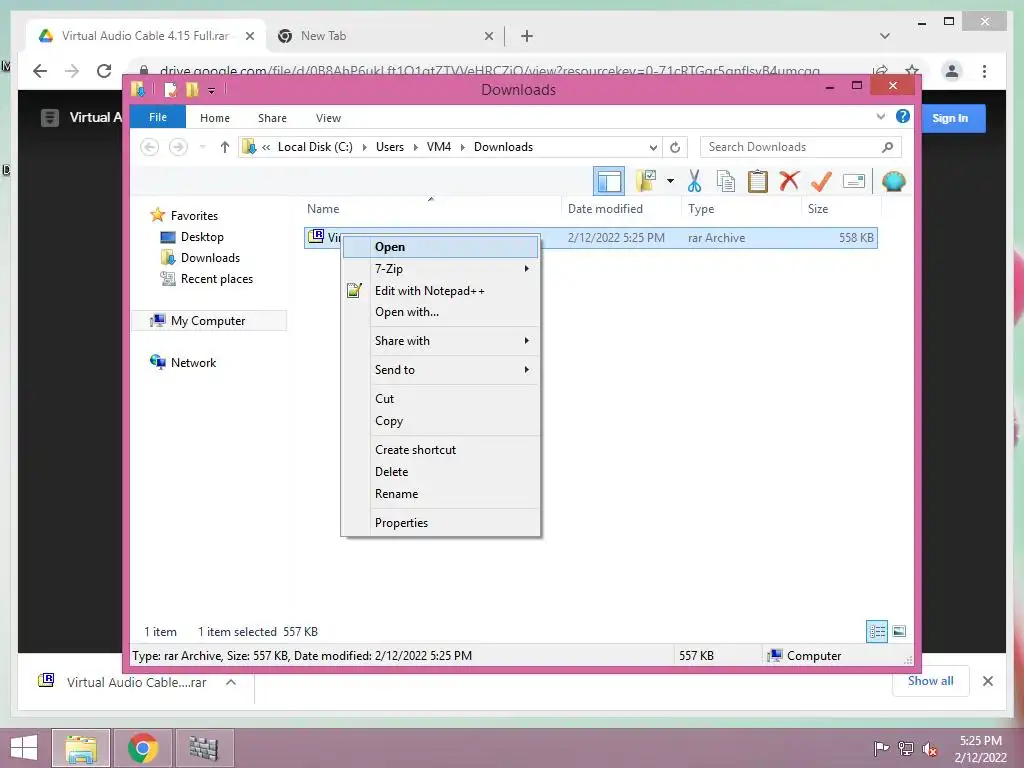Viewport: 1024px width, 768px height.
Task: Sort by the Type column header
Action: (x=741, y=209)
